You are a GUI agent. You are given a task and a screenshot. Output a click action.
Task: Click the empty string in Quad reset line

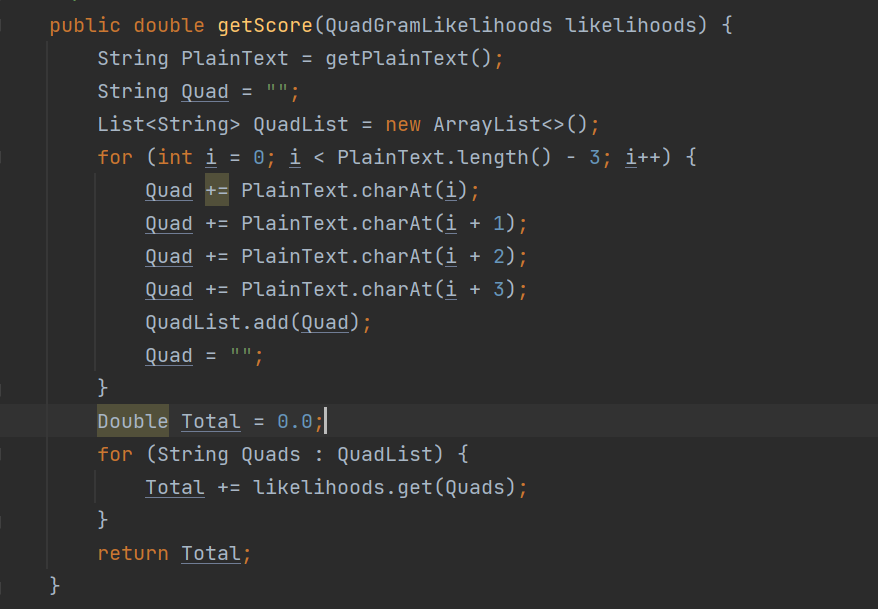tap(241, 355)
